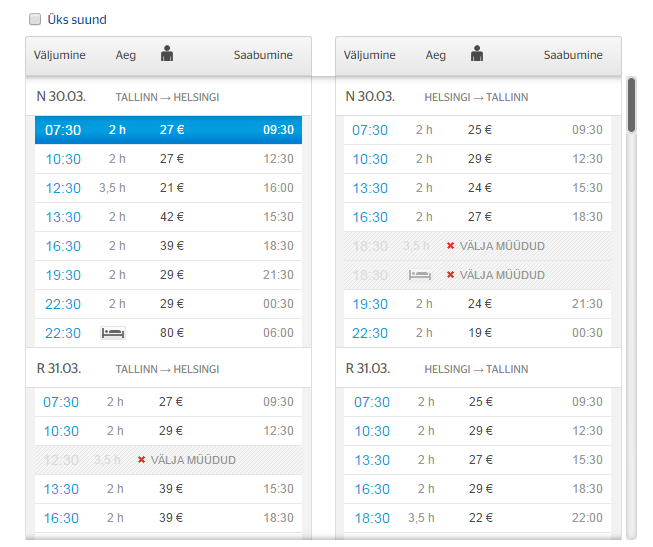
Task: Pick 13:30 Tallinn–Helsingi departure priced 42 €
Action: 168,217
